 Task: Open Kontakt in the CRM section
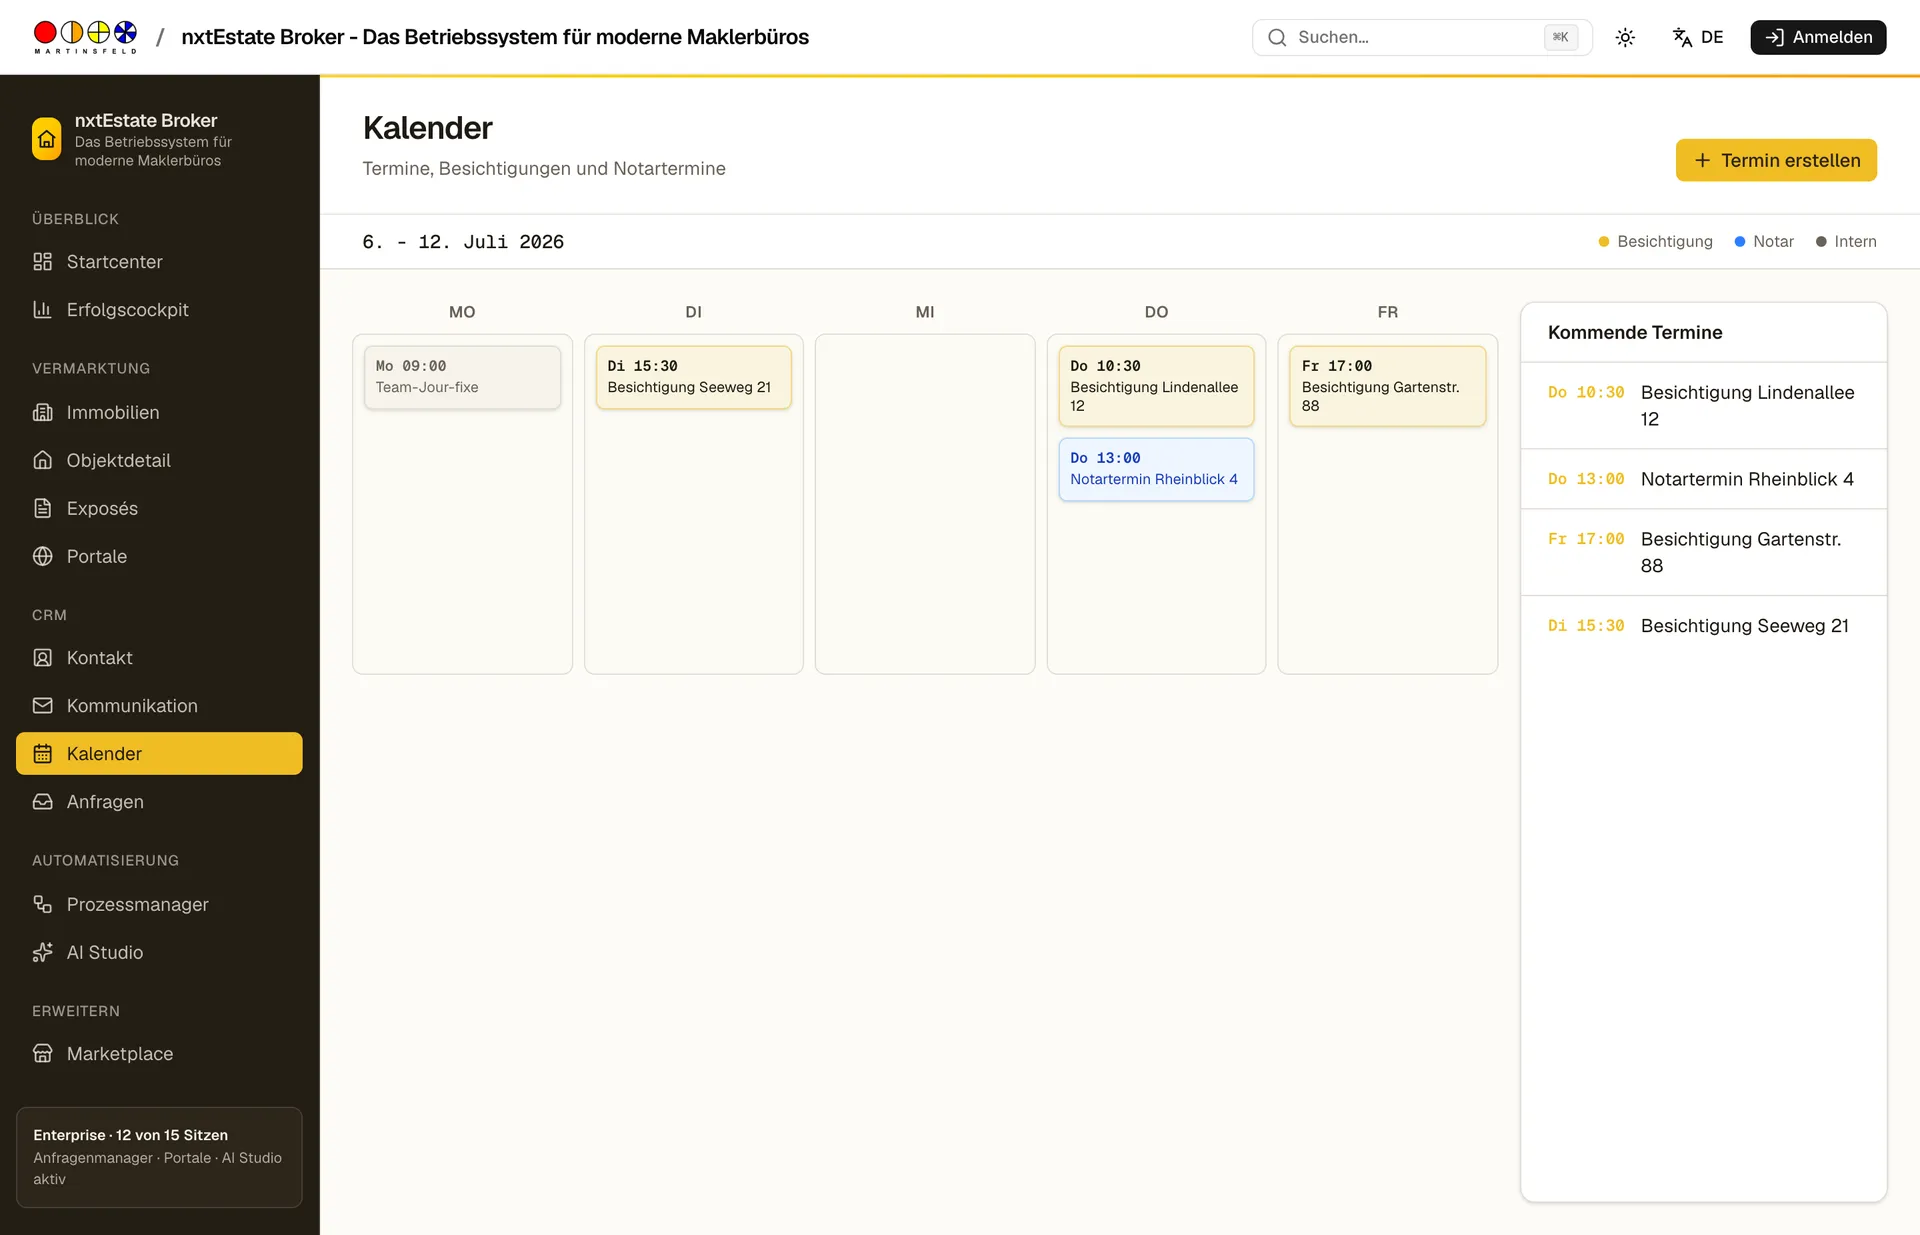click(159, 658)
